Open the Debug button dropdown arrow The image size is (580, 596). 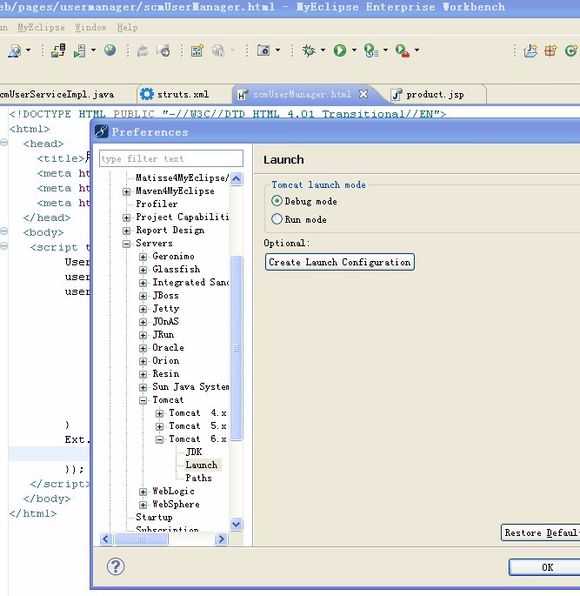(323, 50)
